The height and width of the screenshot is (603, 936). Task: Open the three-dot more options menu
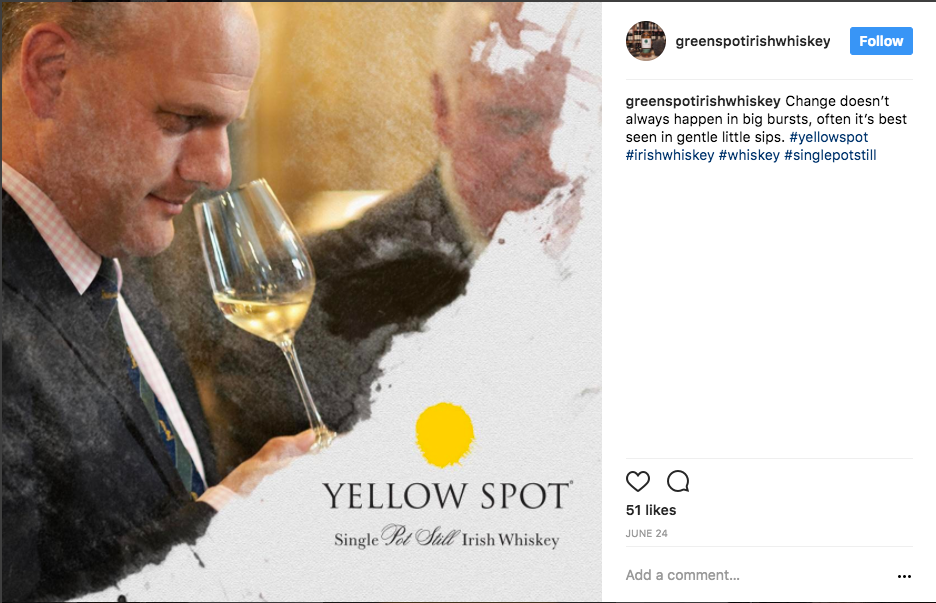(904, 576)
